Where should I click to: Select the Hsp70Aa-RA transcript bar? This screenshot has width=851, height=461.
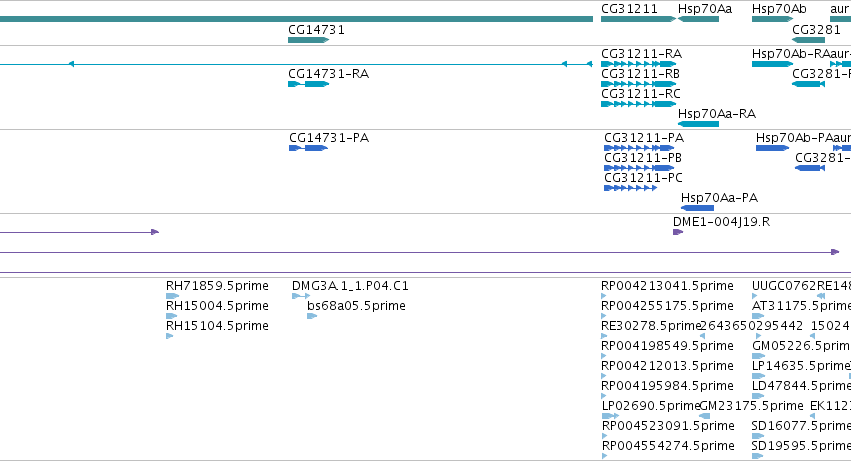[698, 124]
